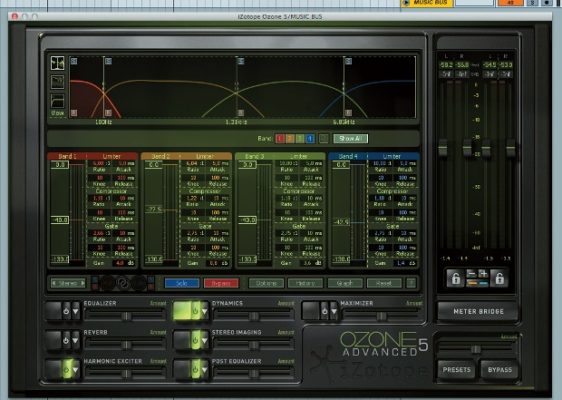This screenshot has height=400, width=562.
Task: Select the dynamics curve view icon above Show
Action: [x=57, y=101]
